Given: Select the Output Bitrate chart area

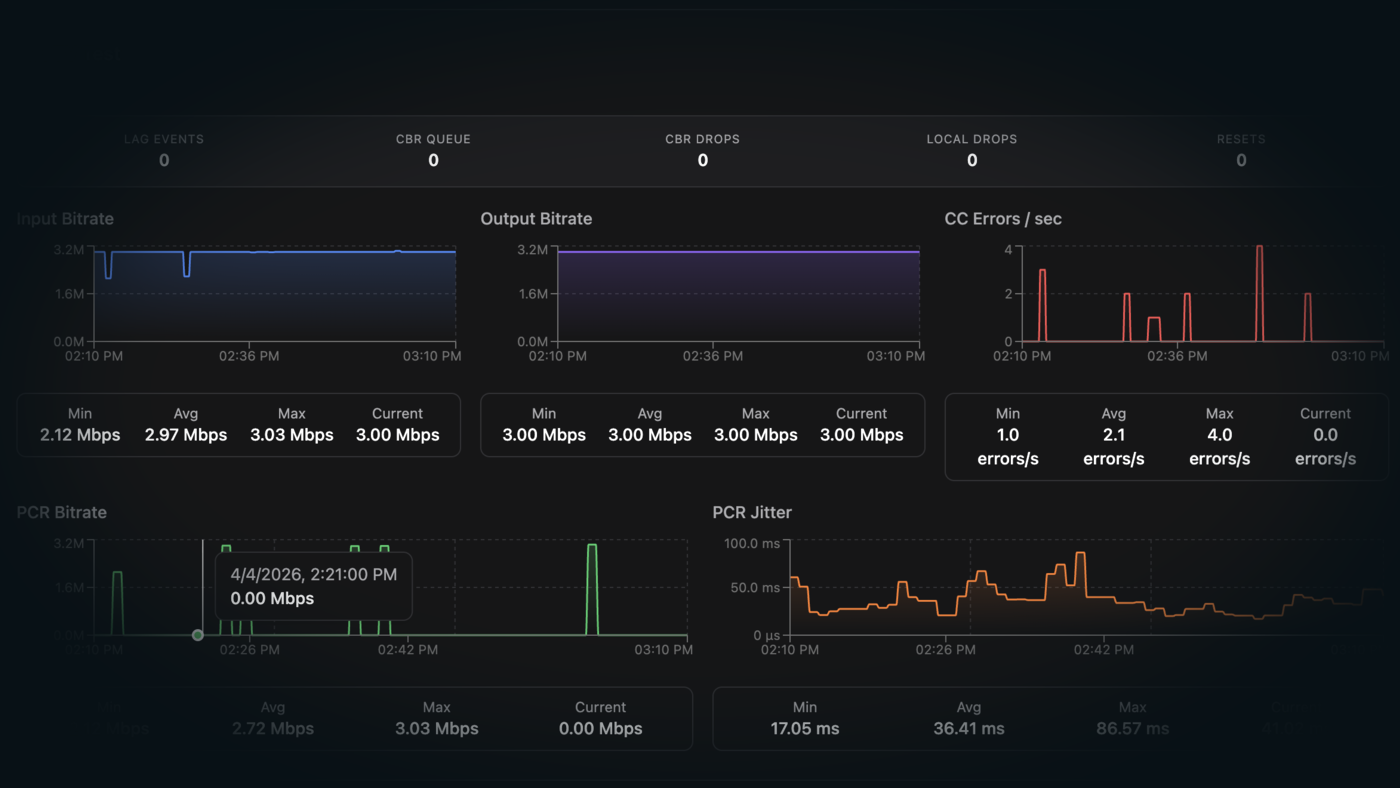Looking at the screenshot, I should tap(738, 295).
